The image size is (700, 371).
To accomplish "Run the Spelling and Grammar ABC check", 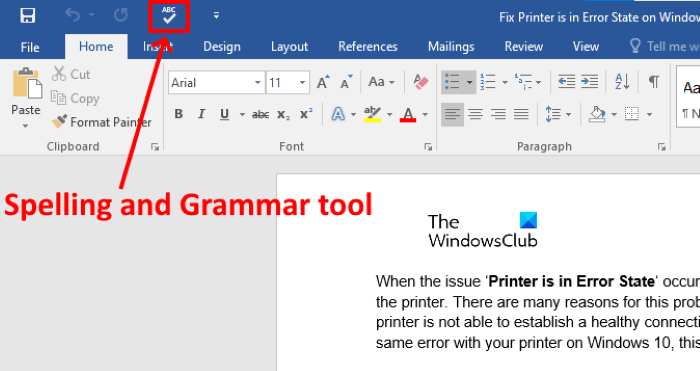I will tap(169, 15).
